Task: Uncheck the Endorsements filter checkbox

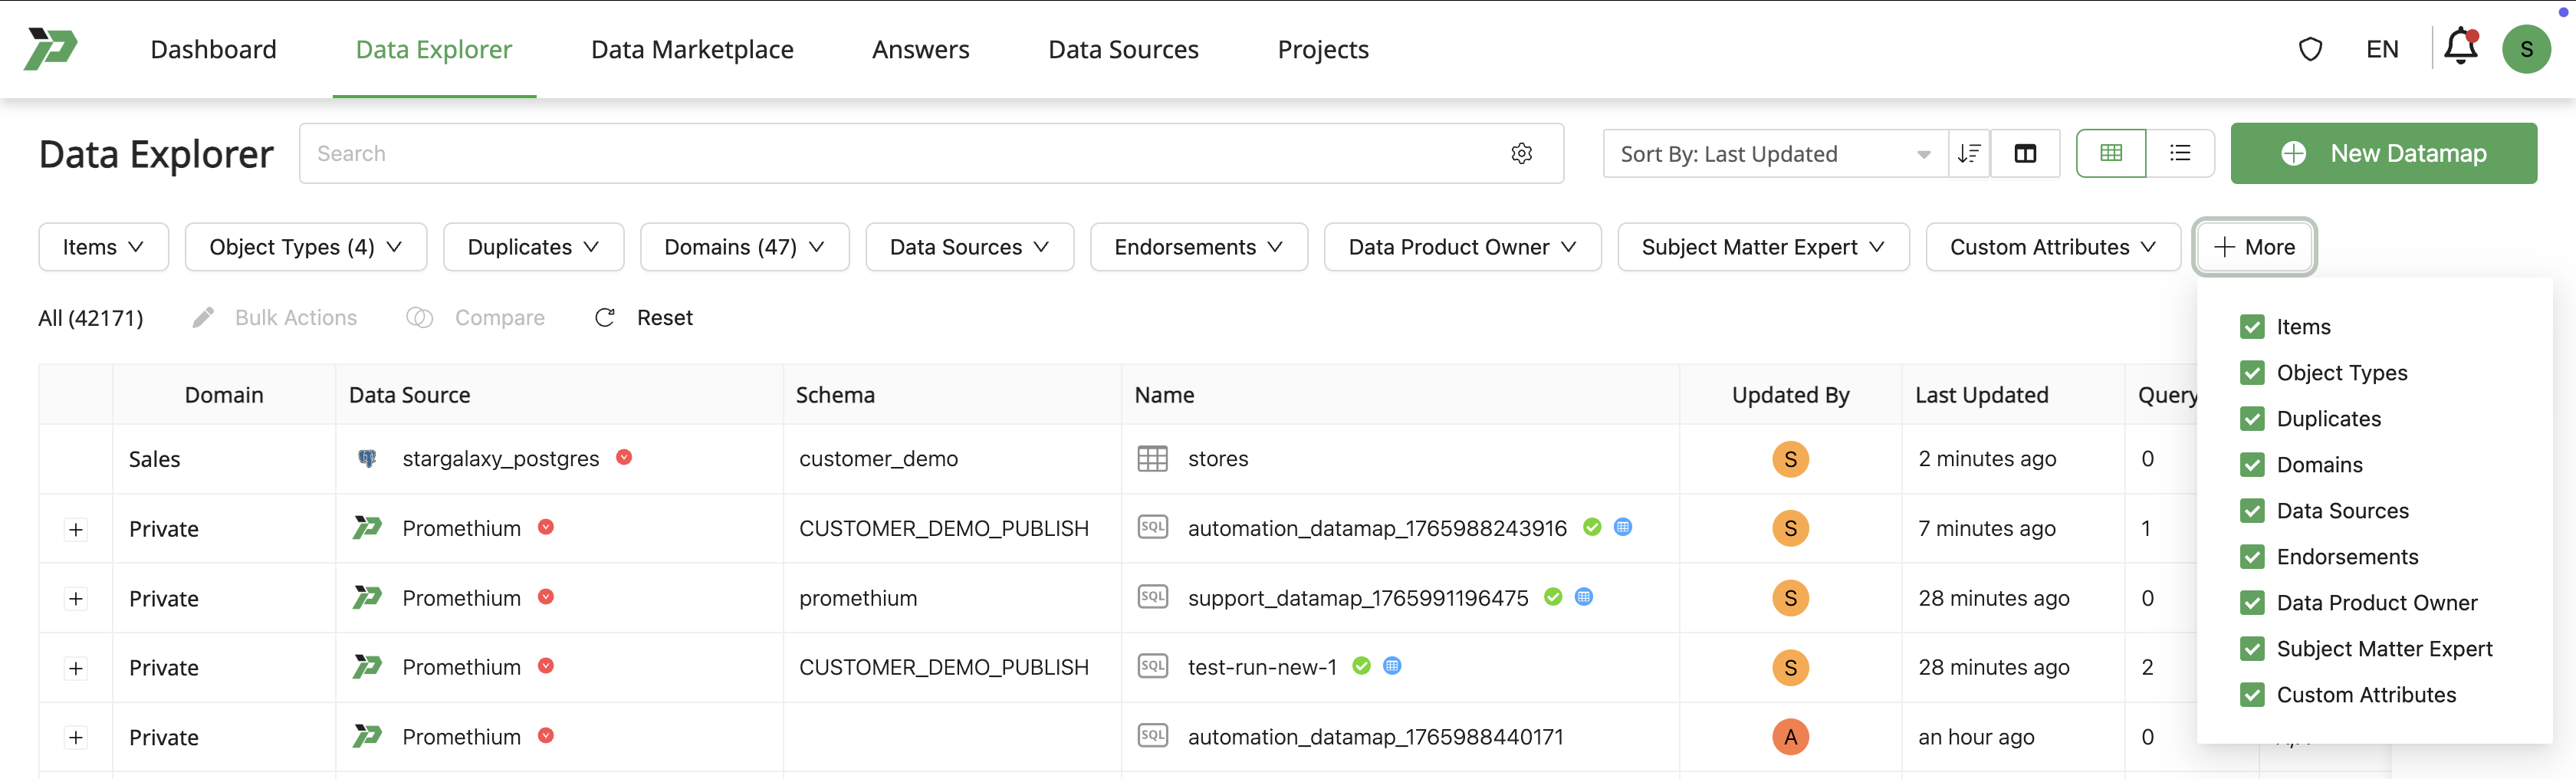Action: point(2252,557)
